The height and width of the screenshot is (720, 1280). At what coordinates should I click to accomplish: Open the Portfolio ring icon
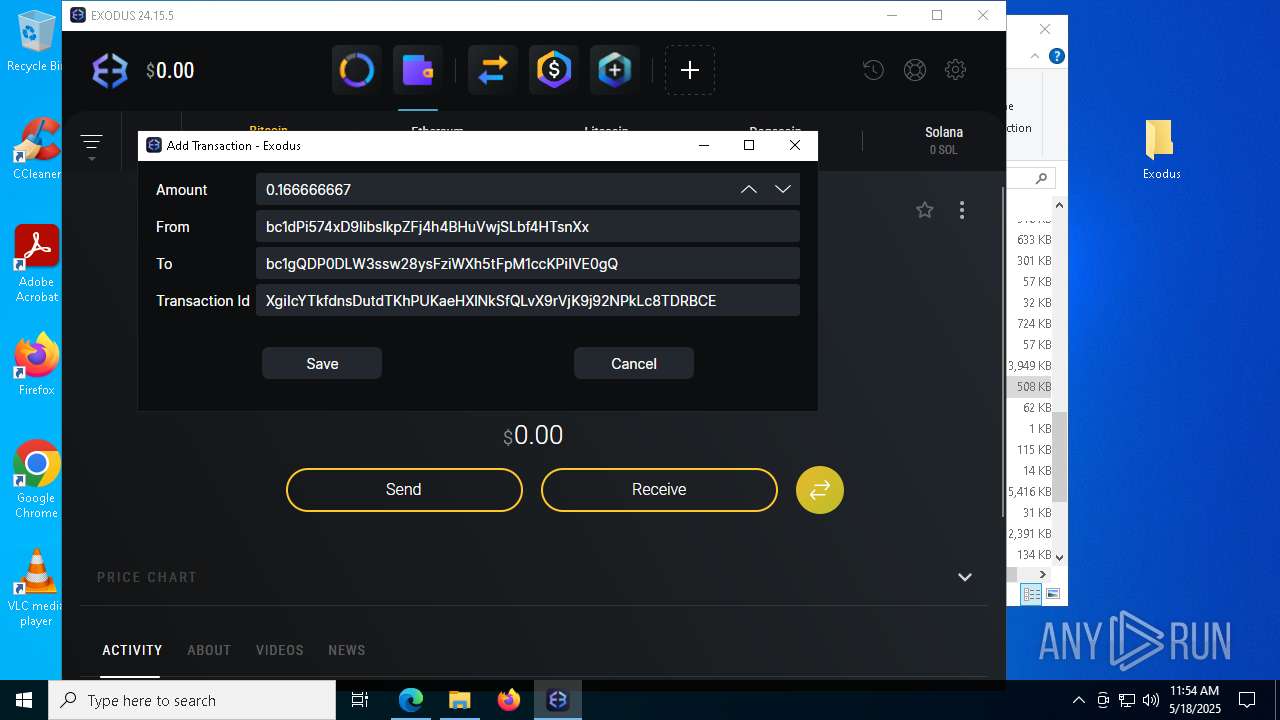coord(357,70)
